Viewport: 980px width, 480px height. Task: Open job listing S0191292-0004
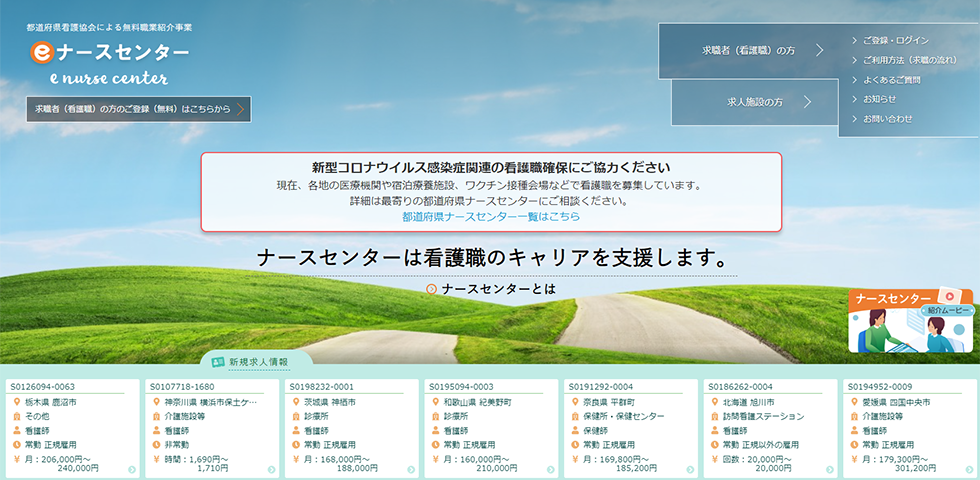[631, 429]
